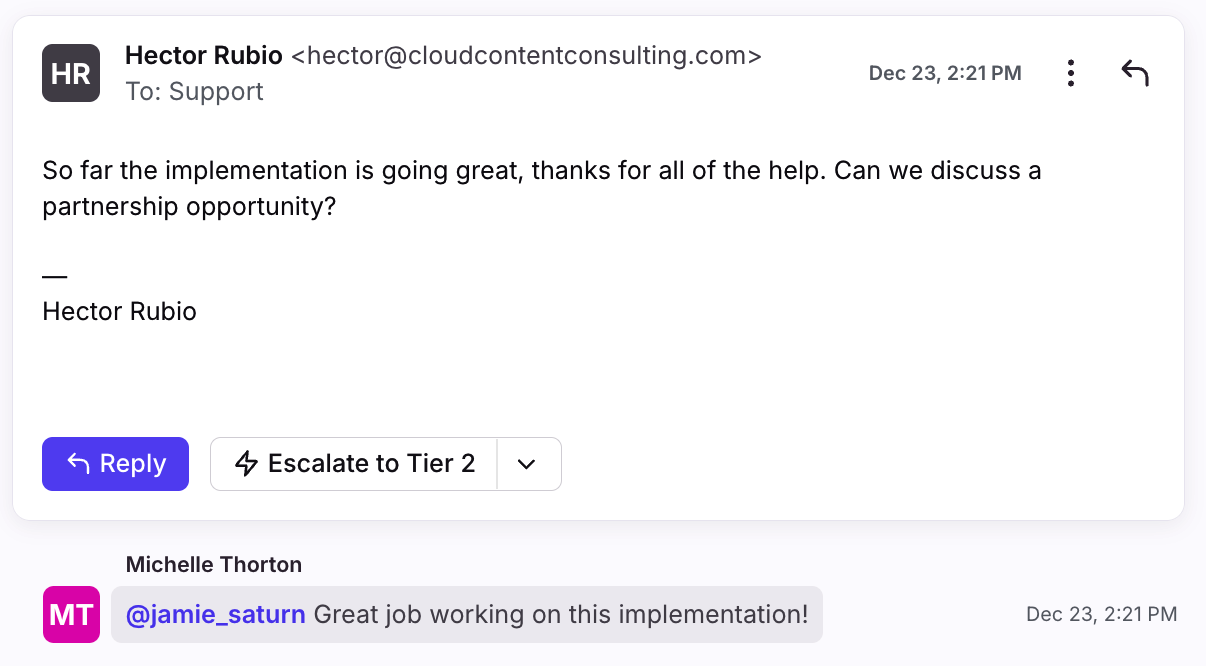Image resolution: width=1206 pixels, height=666 pixels.
Task: Click the commenter name Michelle Thorton
Action: click(x=214, y=565)
